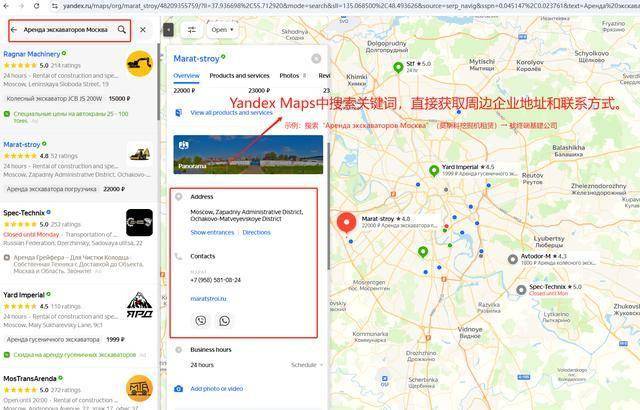The image size is (640, 410).
Task: Switch to Products and services tab
Action: pos(240,75)
